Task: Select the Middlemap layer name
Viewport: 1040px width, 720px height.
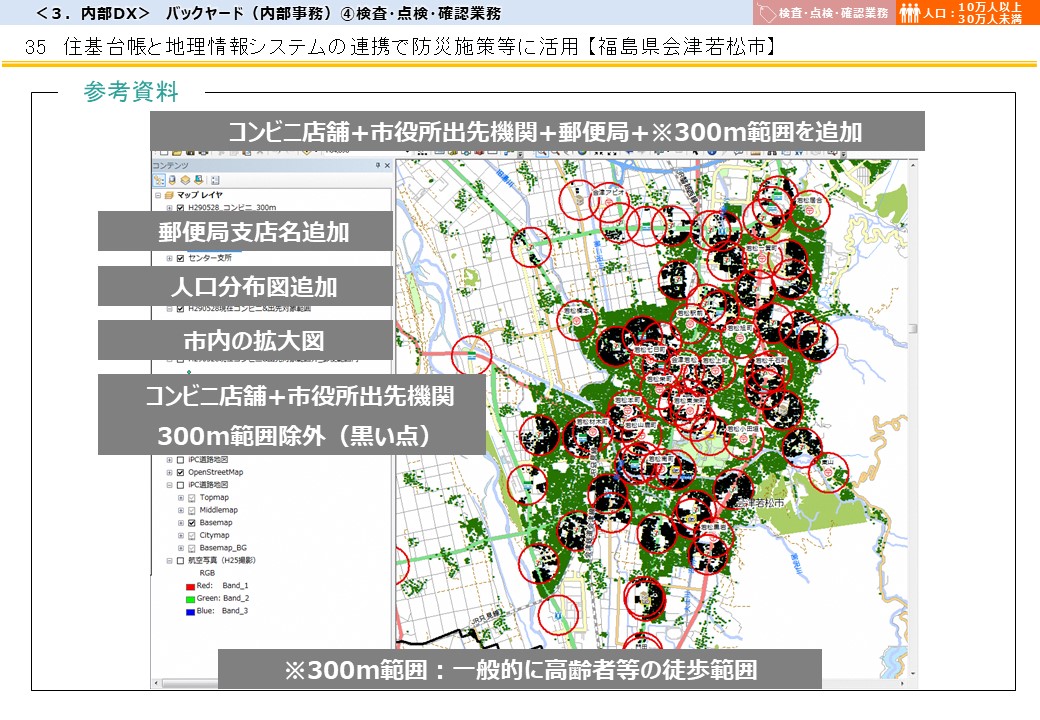Action: 218,510
